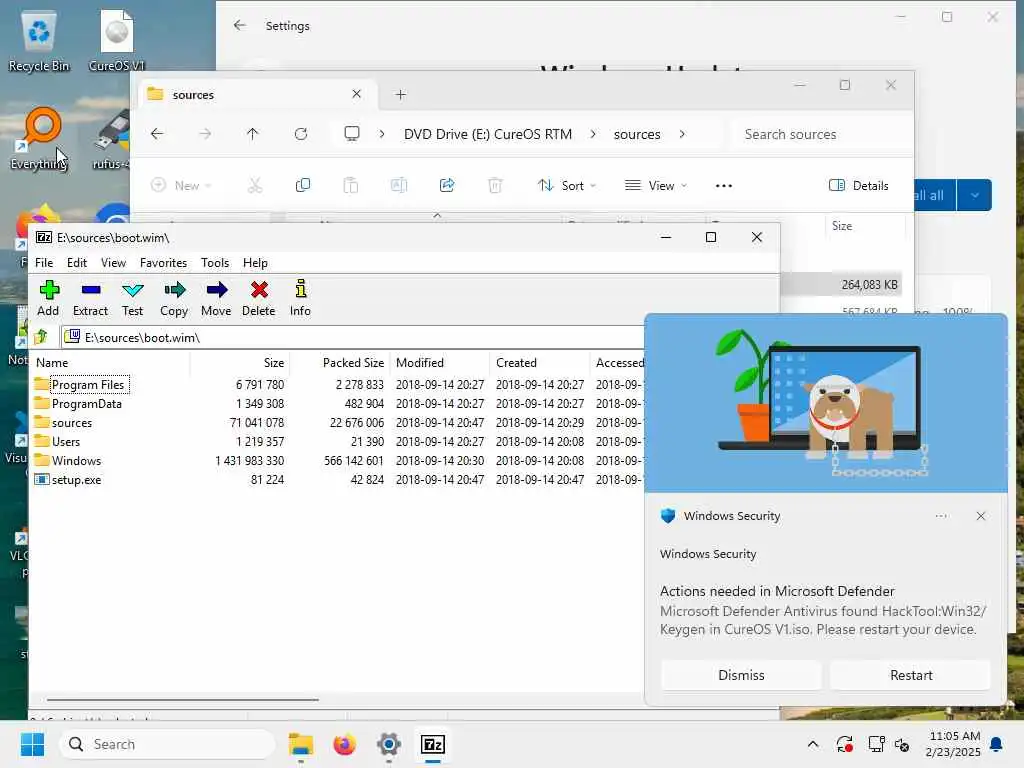Click the taskbar Search box
Image resolution: width=1024 pixels, height=768 pixels.
point(167,744)
